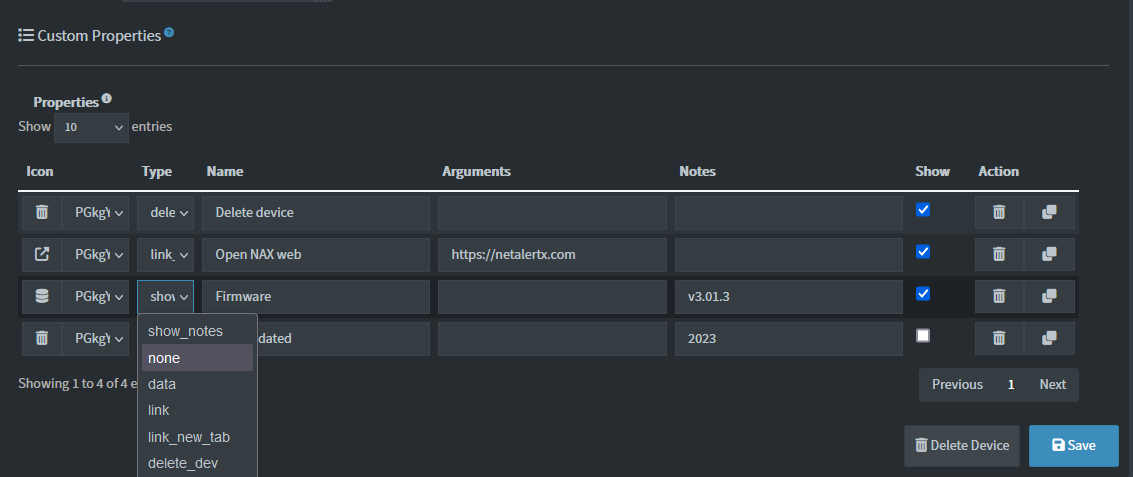Click the Properties info icon
The width and height of the screenshot is (1133, 477).
[106, 99]
